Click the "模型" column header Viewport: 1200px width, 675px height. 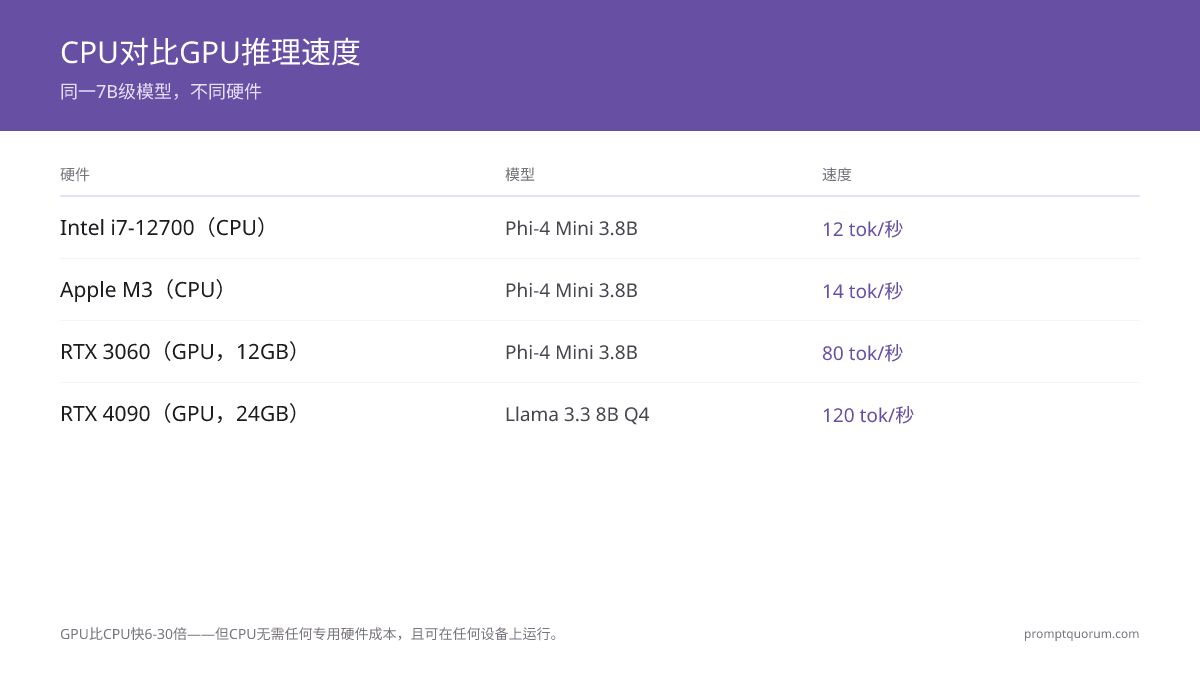(x=520, y=174)
